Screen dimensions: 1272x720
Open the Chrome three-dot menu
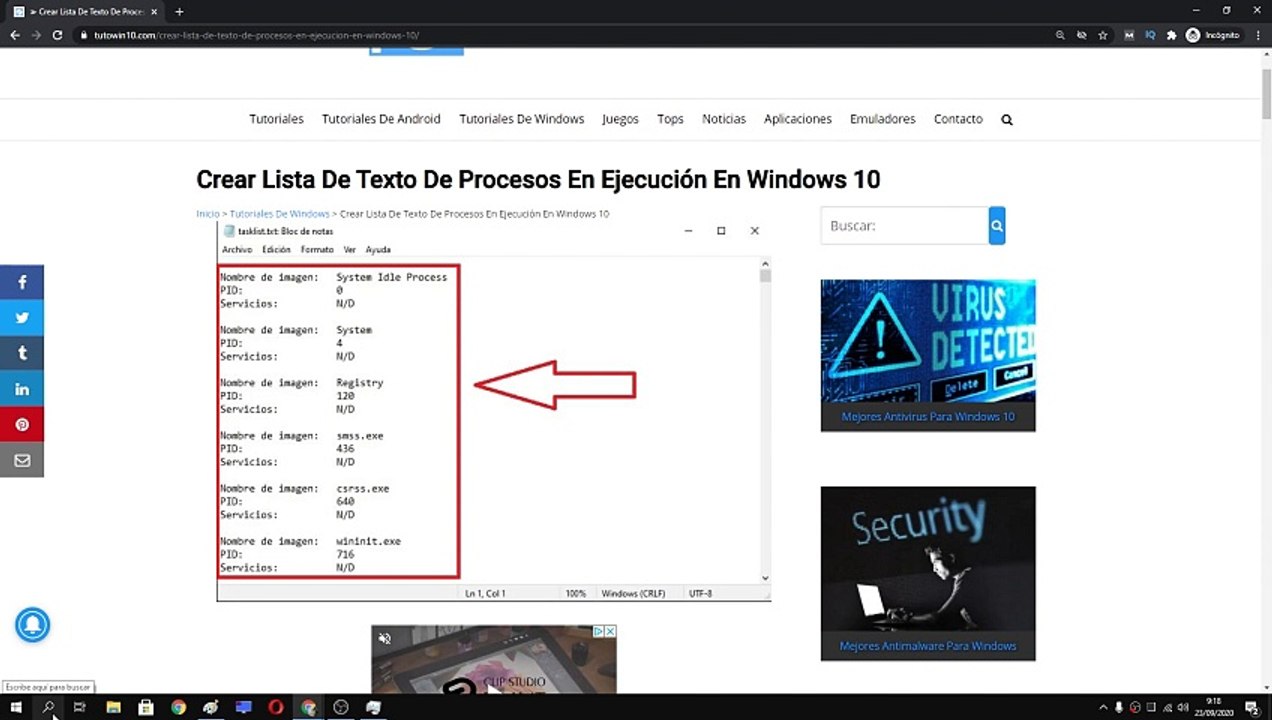point(1256,35)
